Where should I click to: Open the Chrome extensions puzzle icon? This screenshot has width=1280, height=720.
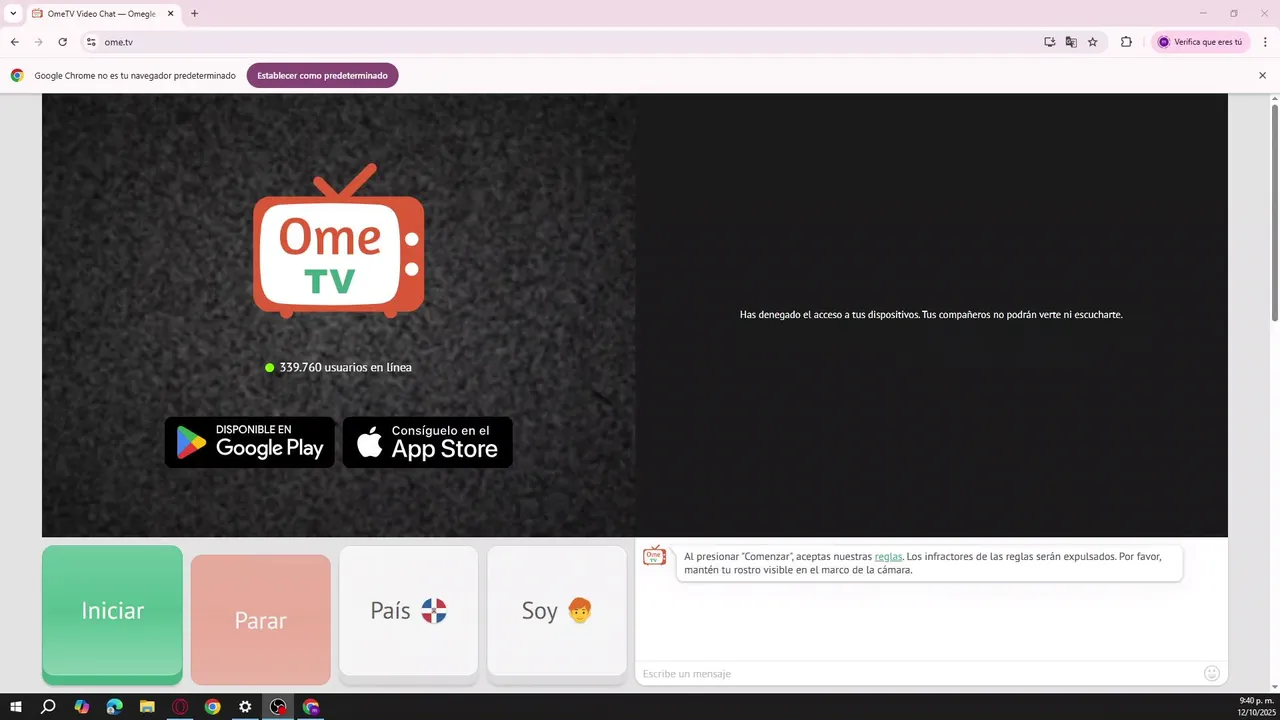pyautogui.click(x=1126, y=42)
